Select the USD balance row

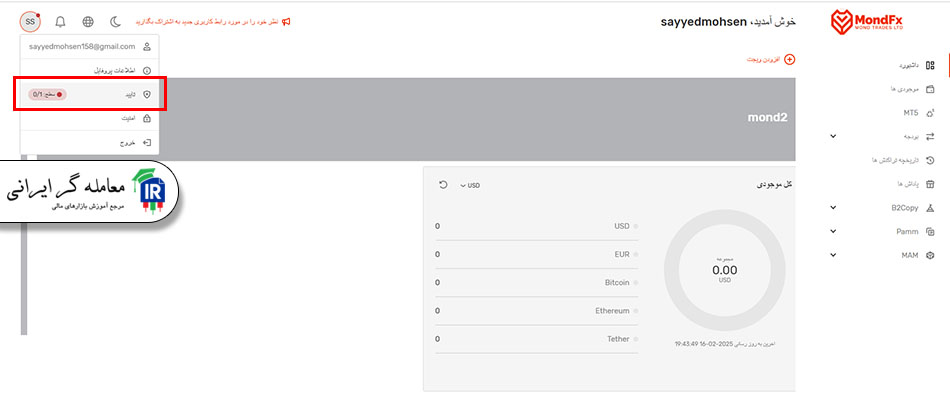click(536, 226)
